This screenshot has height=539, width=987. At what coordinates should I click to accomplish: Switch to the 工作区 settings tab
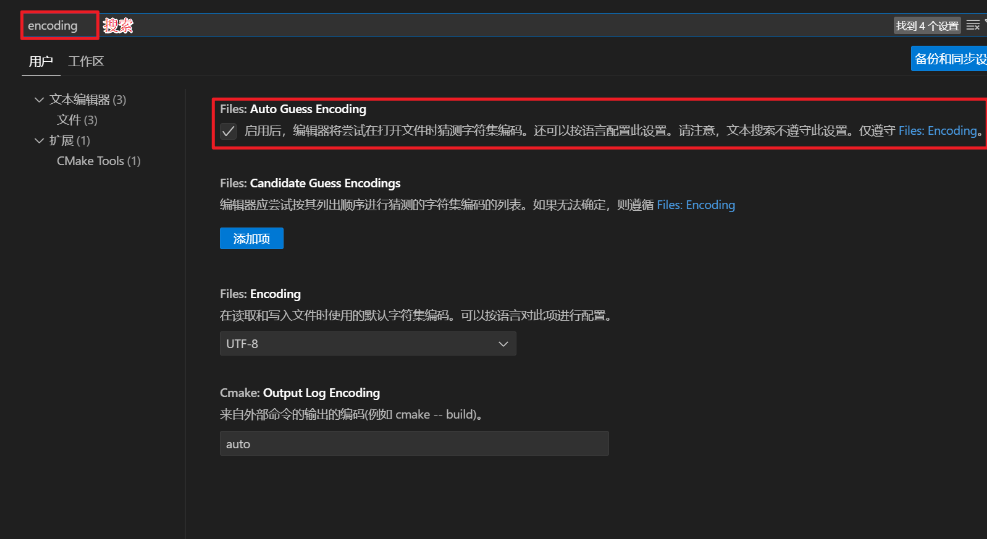tap(86, 61)
